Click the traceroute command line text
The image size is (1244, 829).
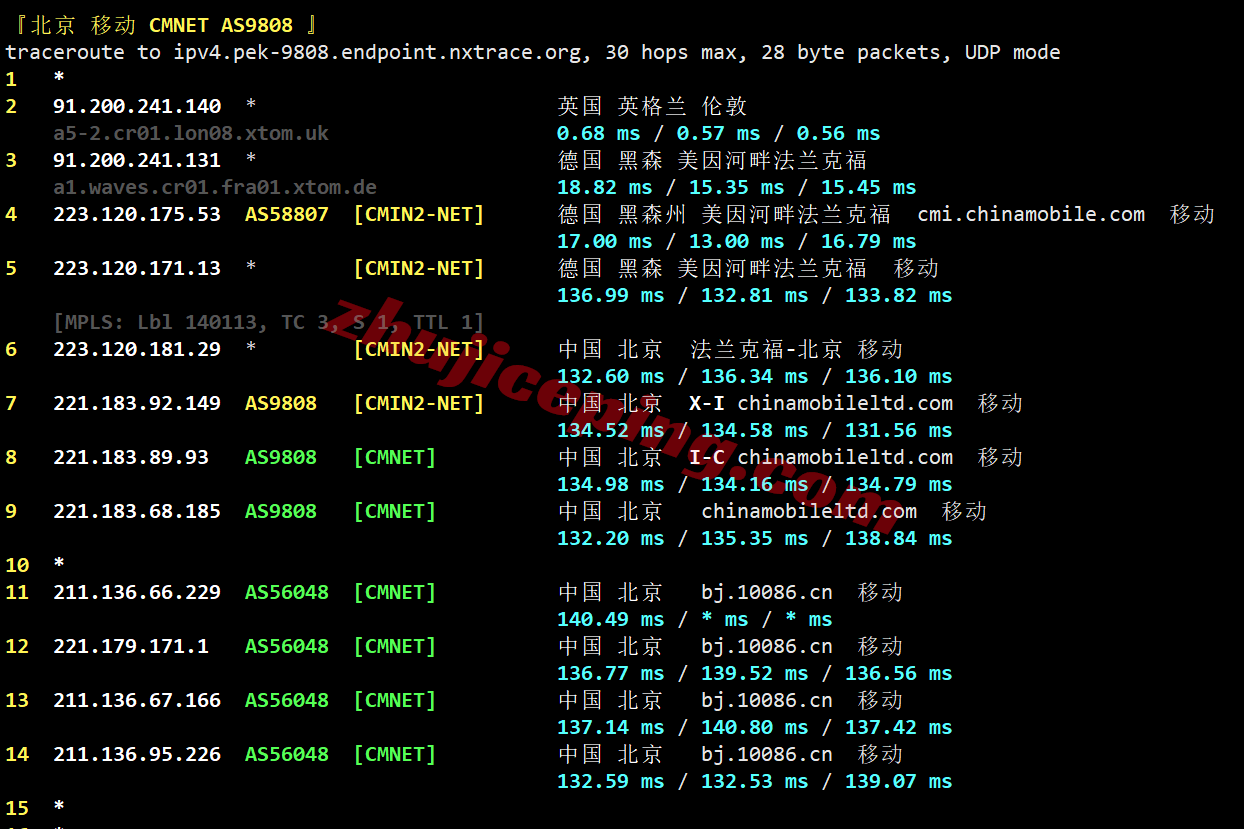click(533, 52)
